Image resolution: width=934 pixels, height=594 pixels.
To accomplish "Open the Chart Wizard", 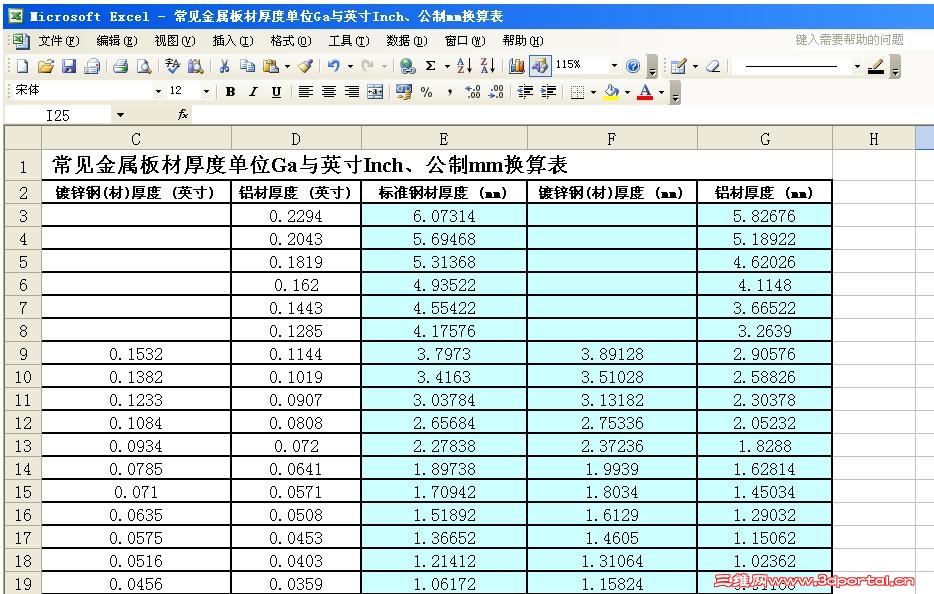I will pos(517,66).
